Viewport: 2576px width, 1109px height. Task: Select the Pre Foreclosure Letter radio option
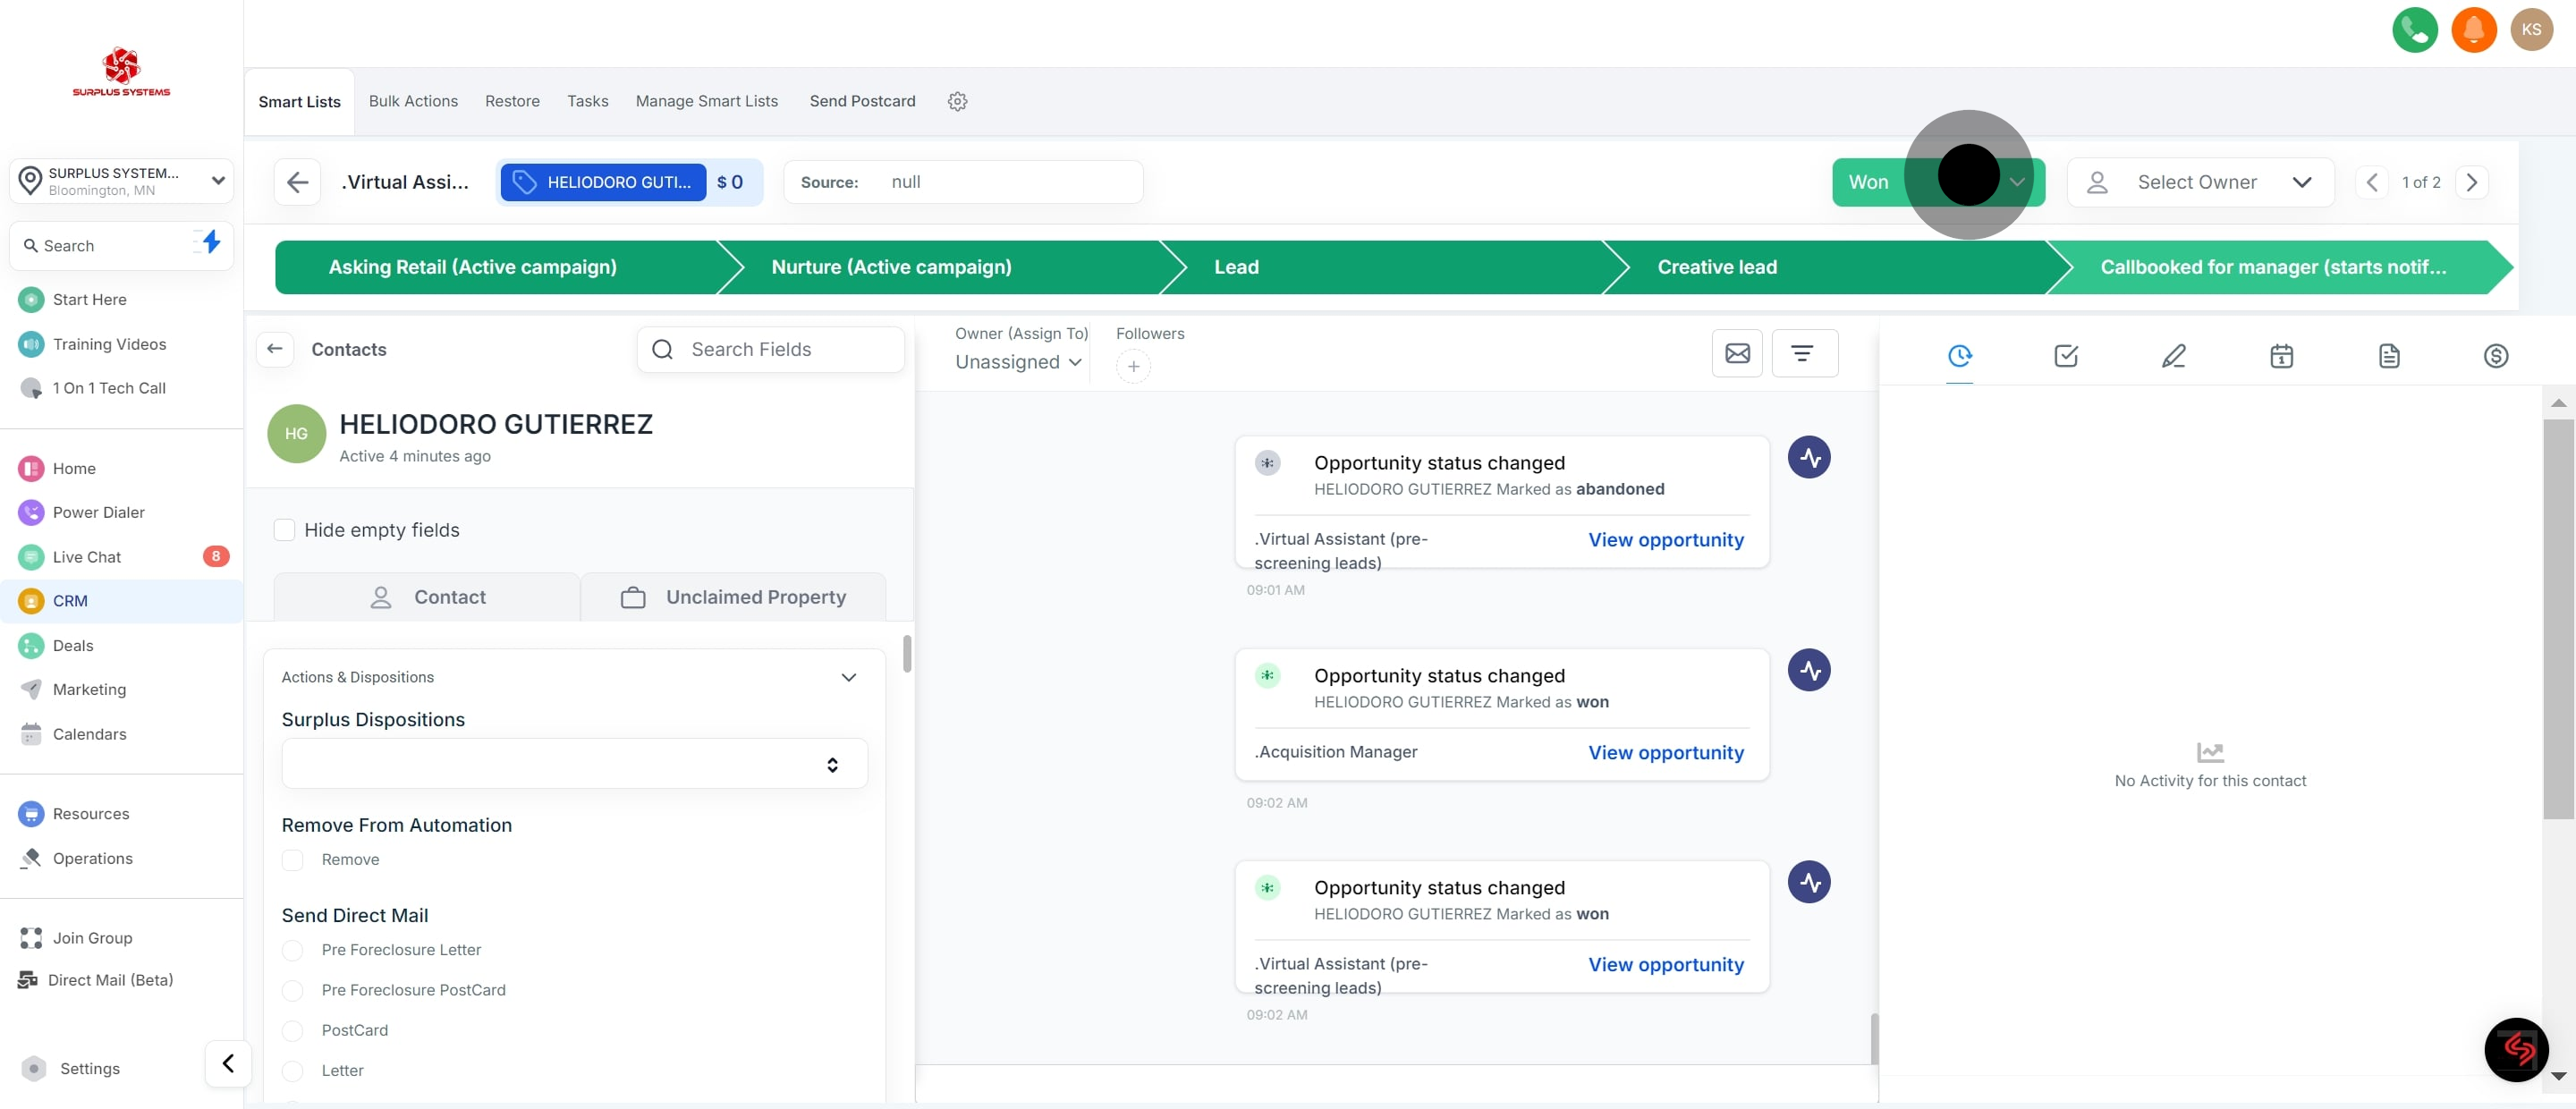[293, 950]
